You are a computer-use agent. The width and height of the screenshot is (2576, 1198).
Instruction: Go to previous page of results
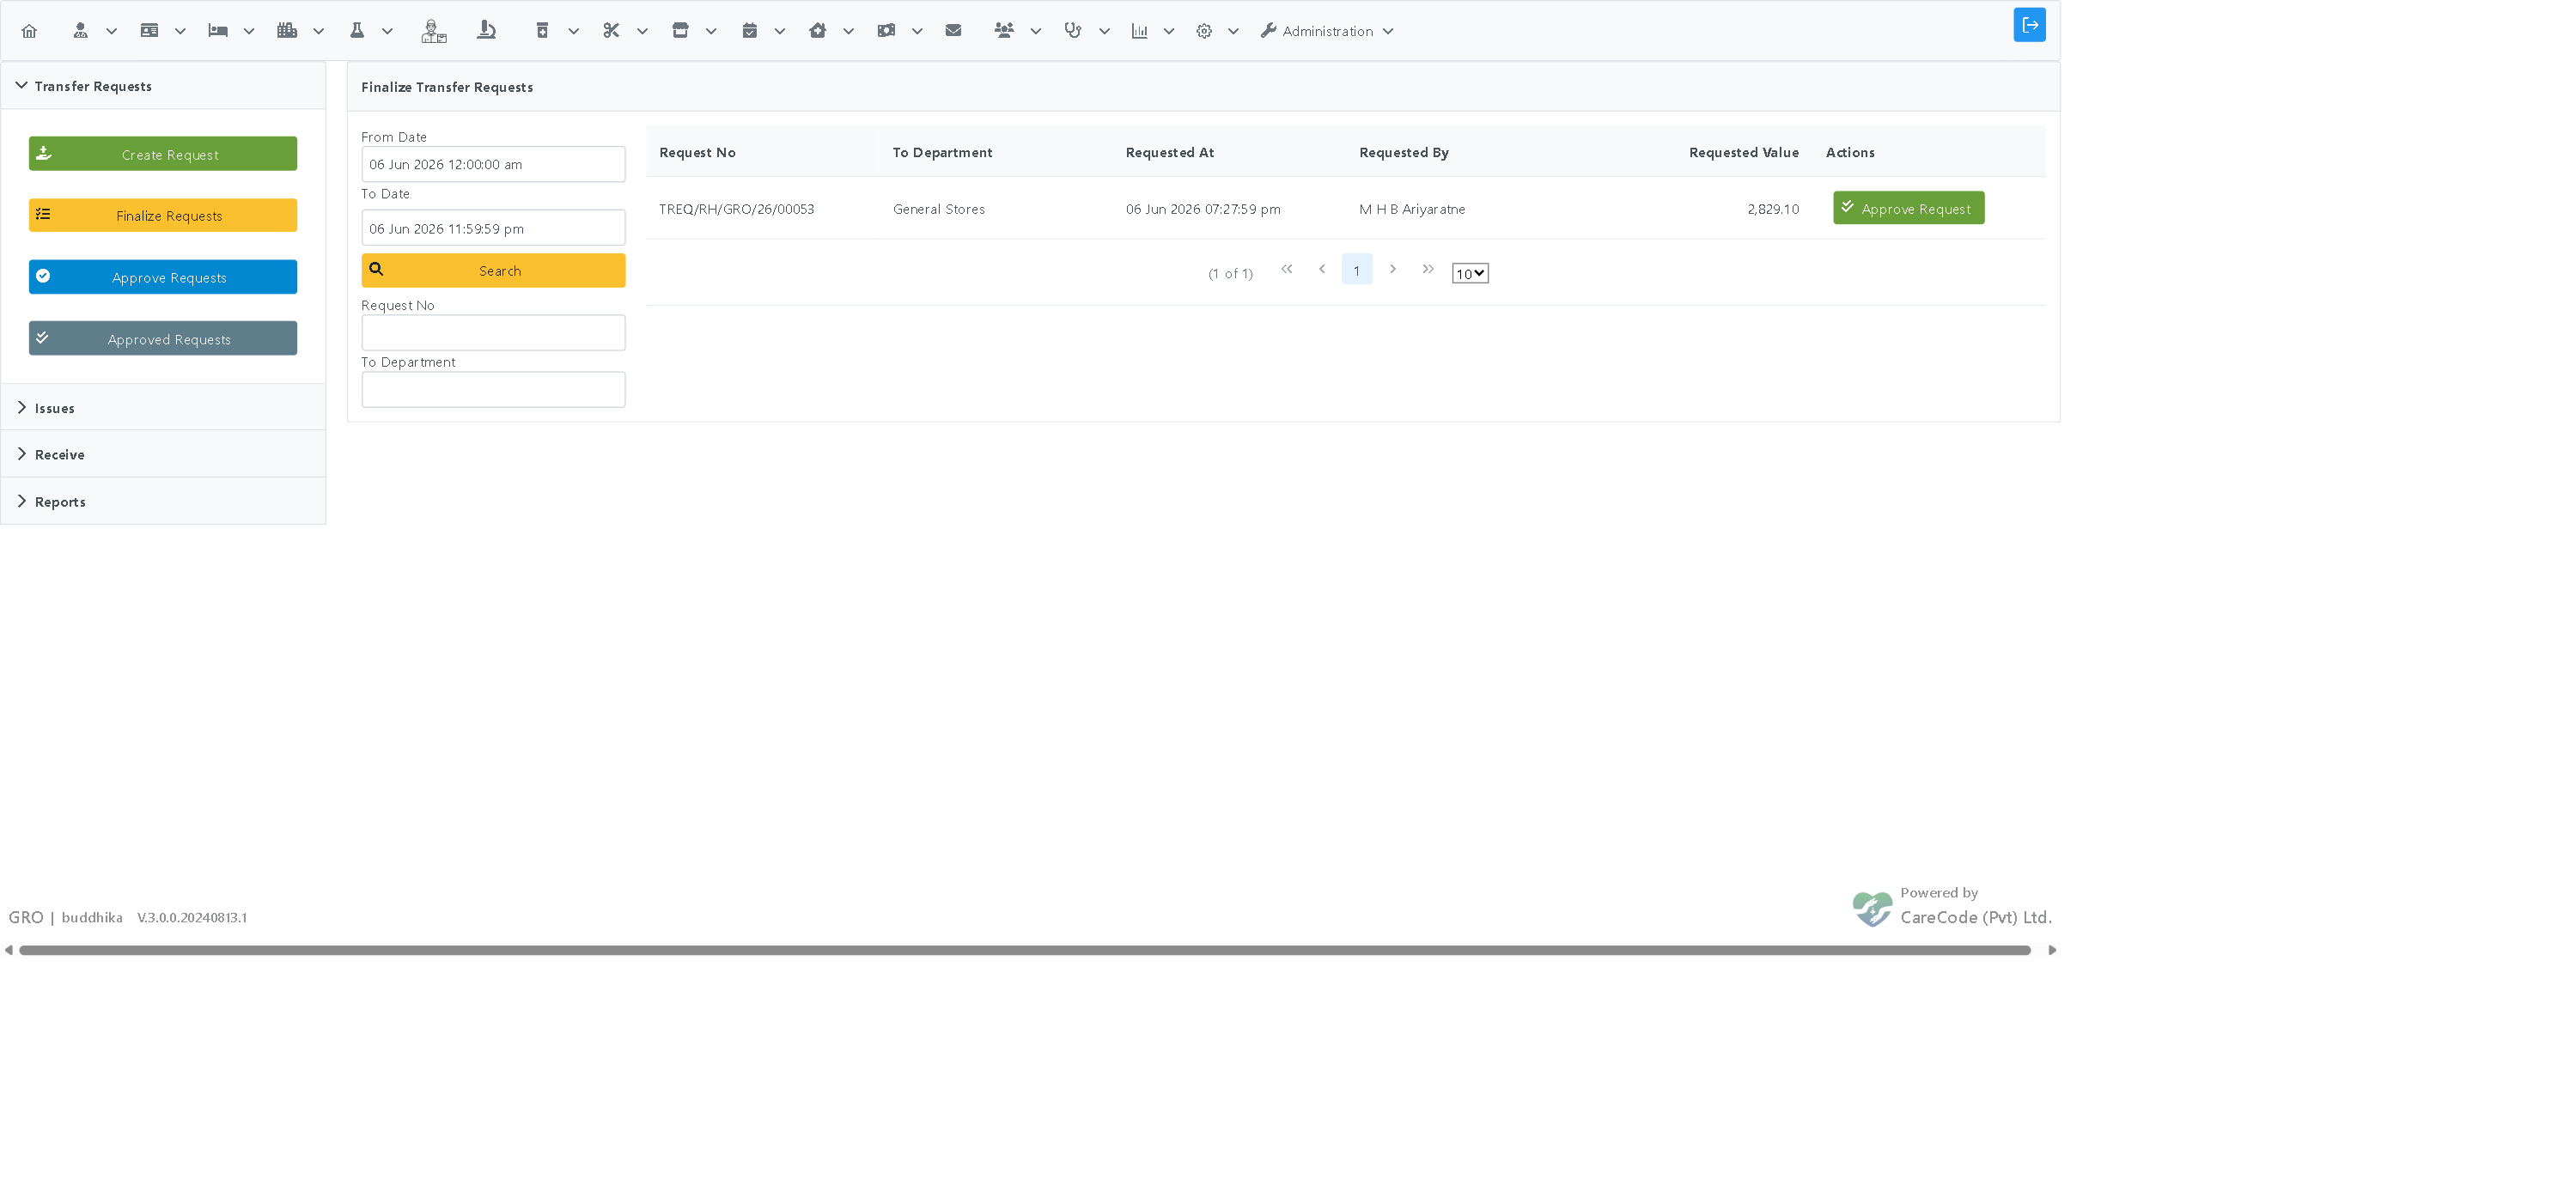tap(1322, 269)
